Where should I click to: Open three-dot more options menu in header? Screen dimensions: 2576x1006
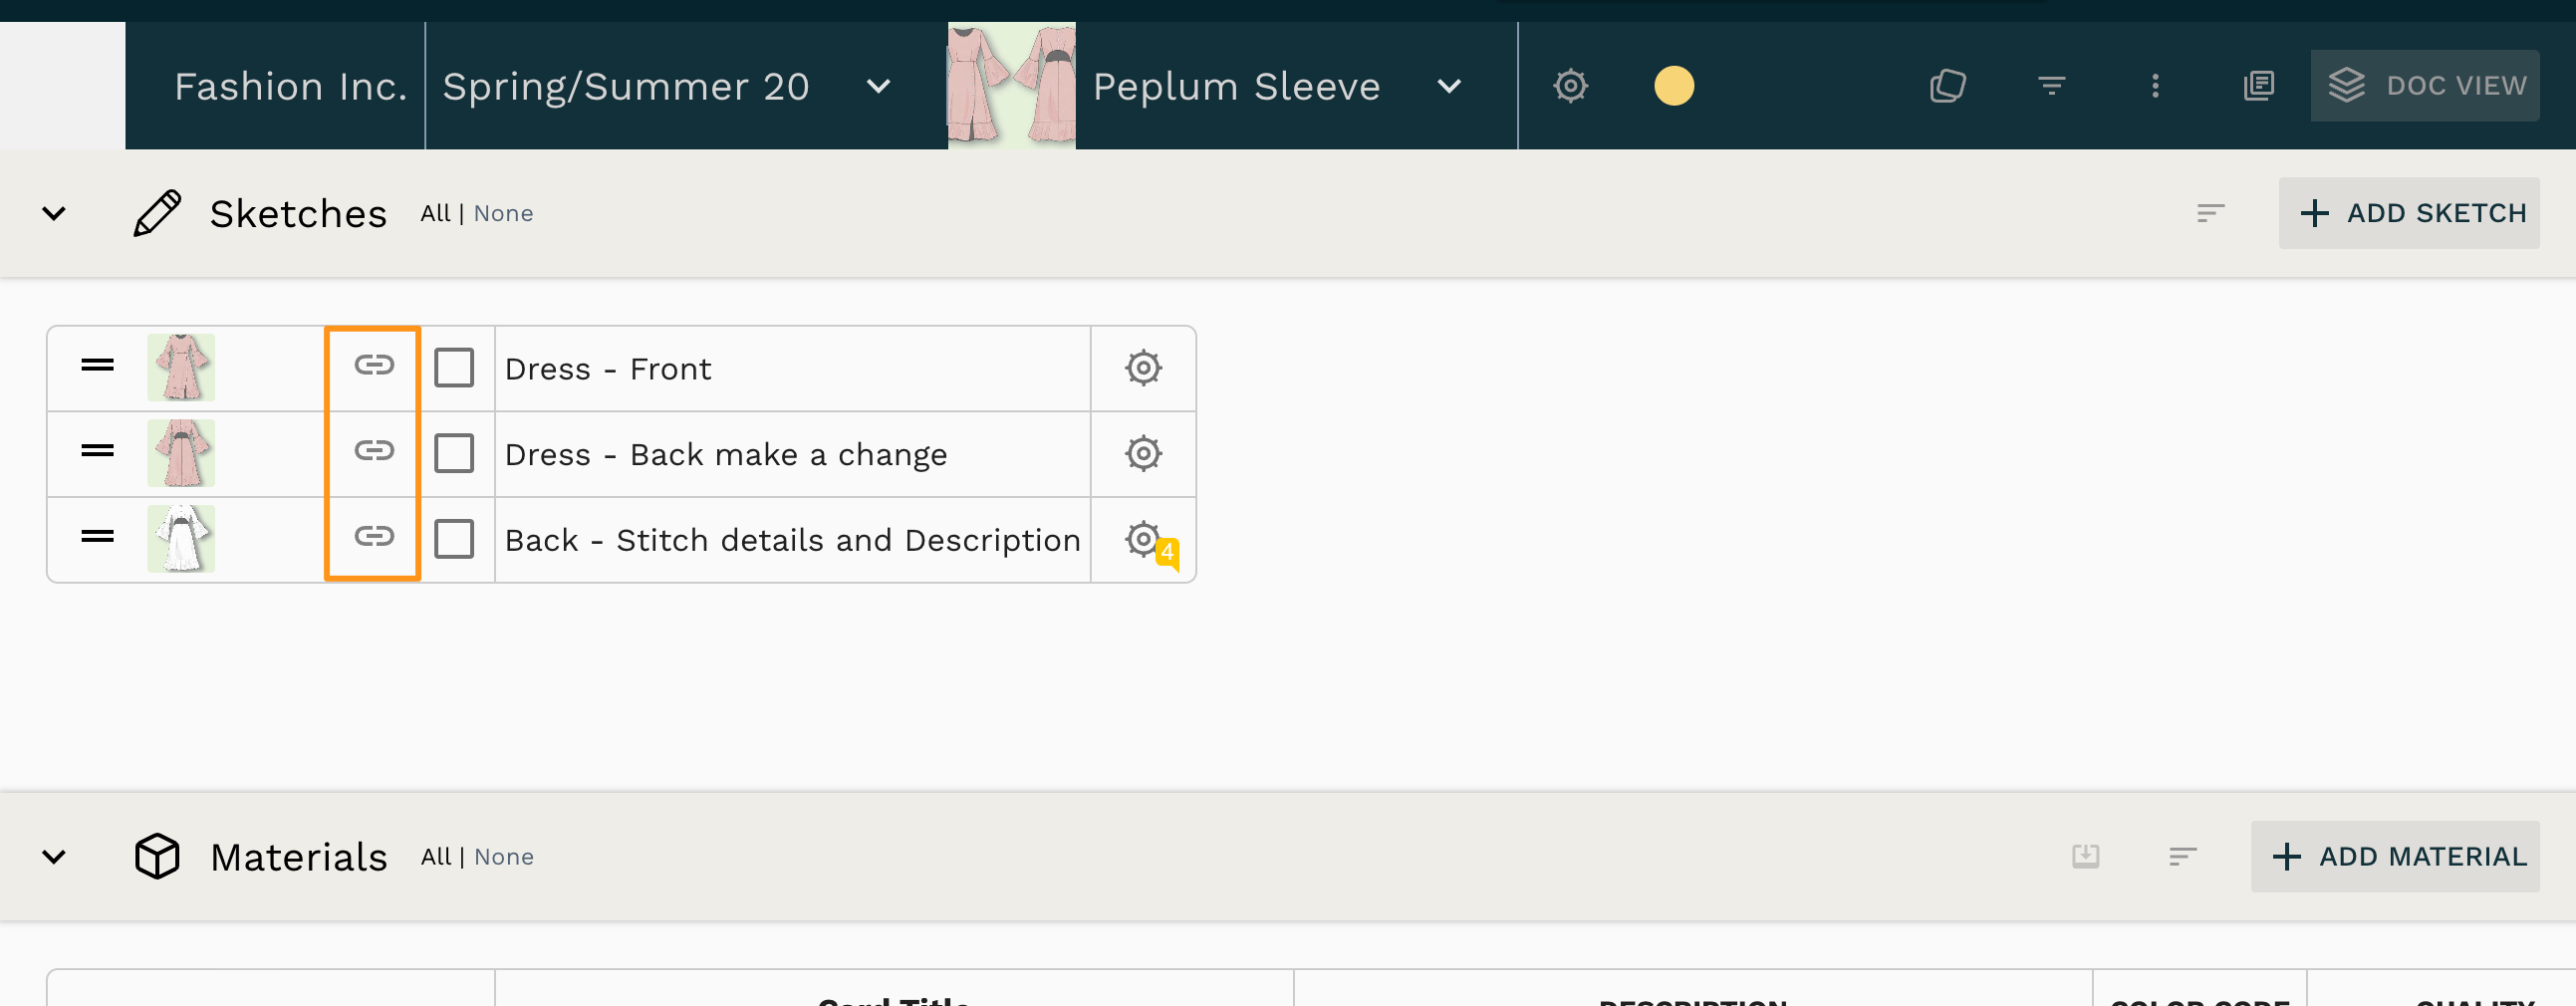[x=2155, y=86]
